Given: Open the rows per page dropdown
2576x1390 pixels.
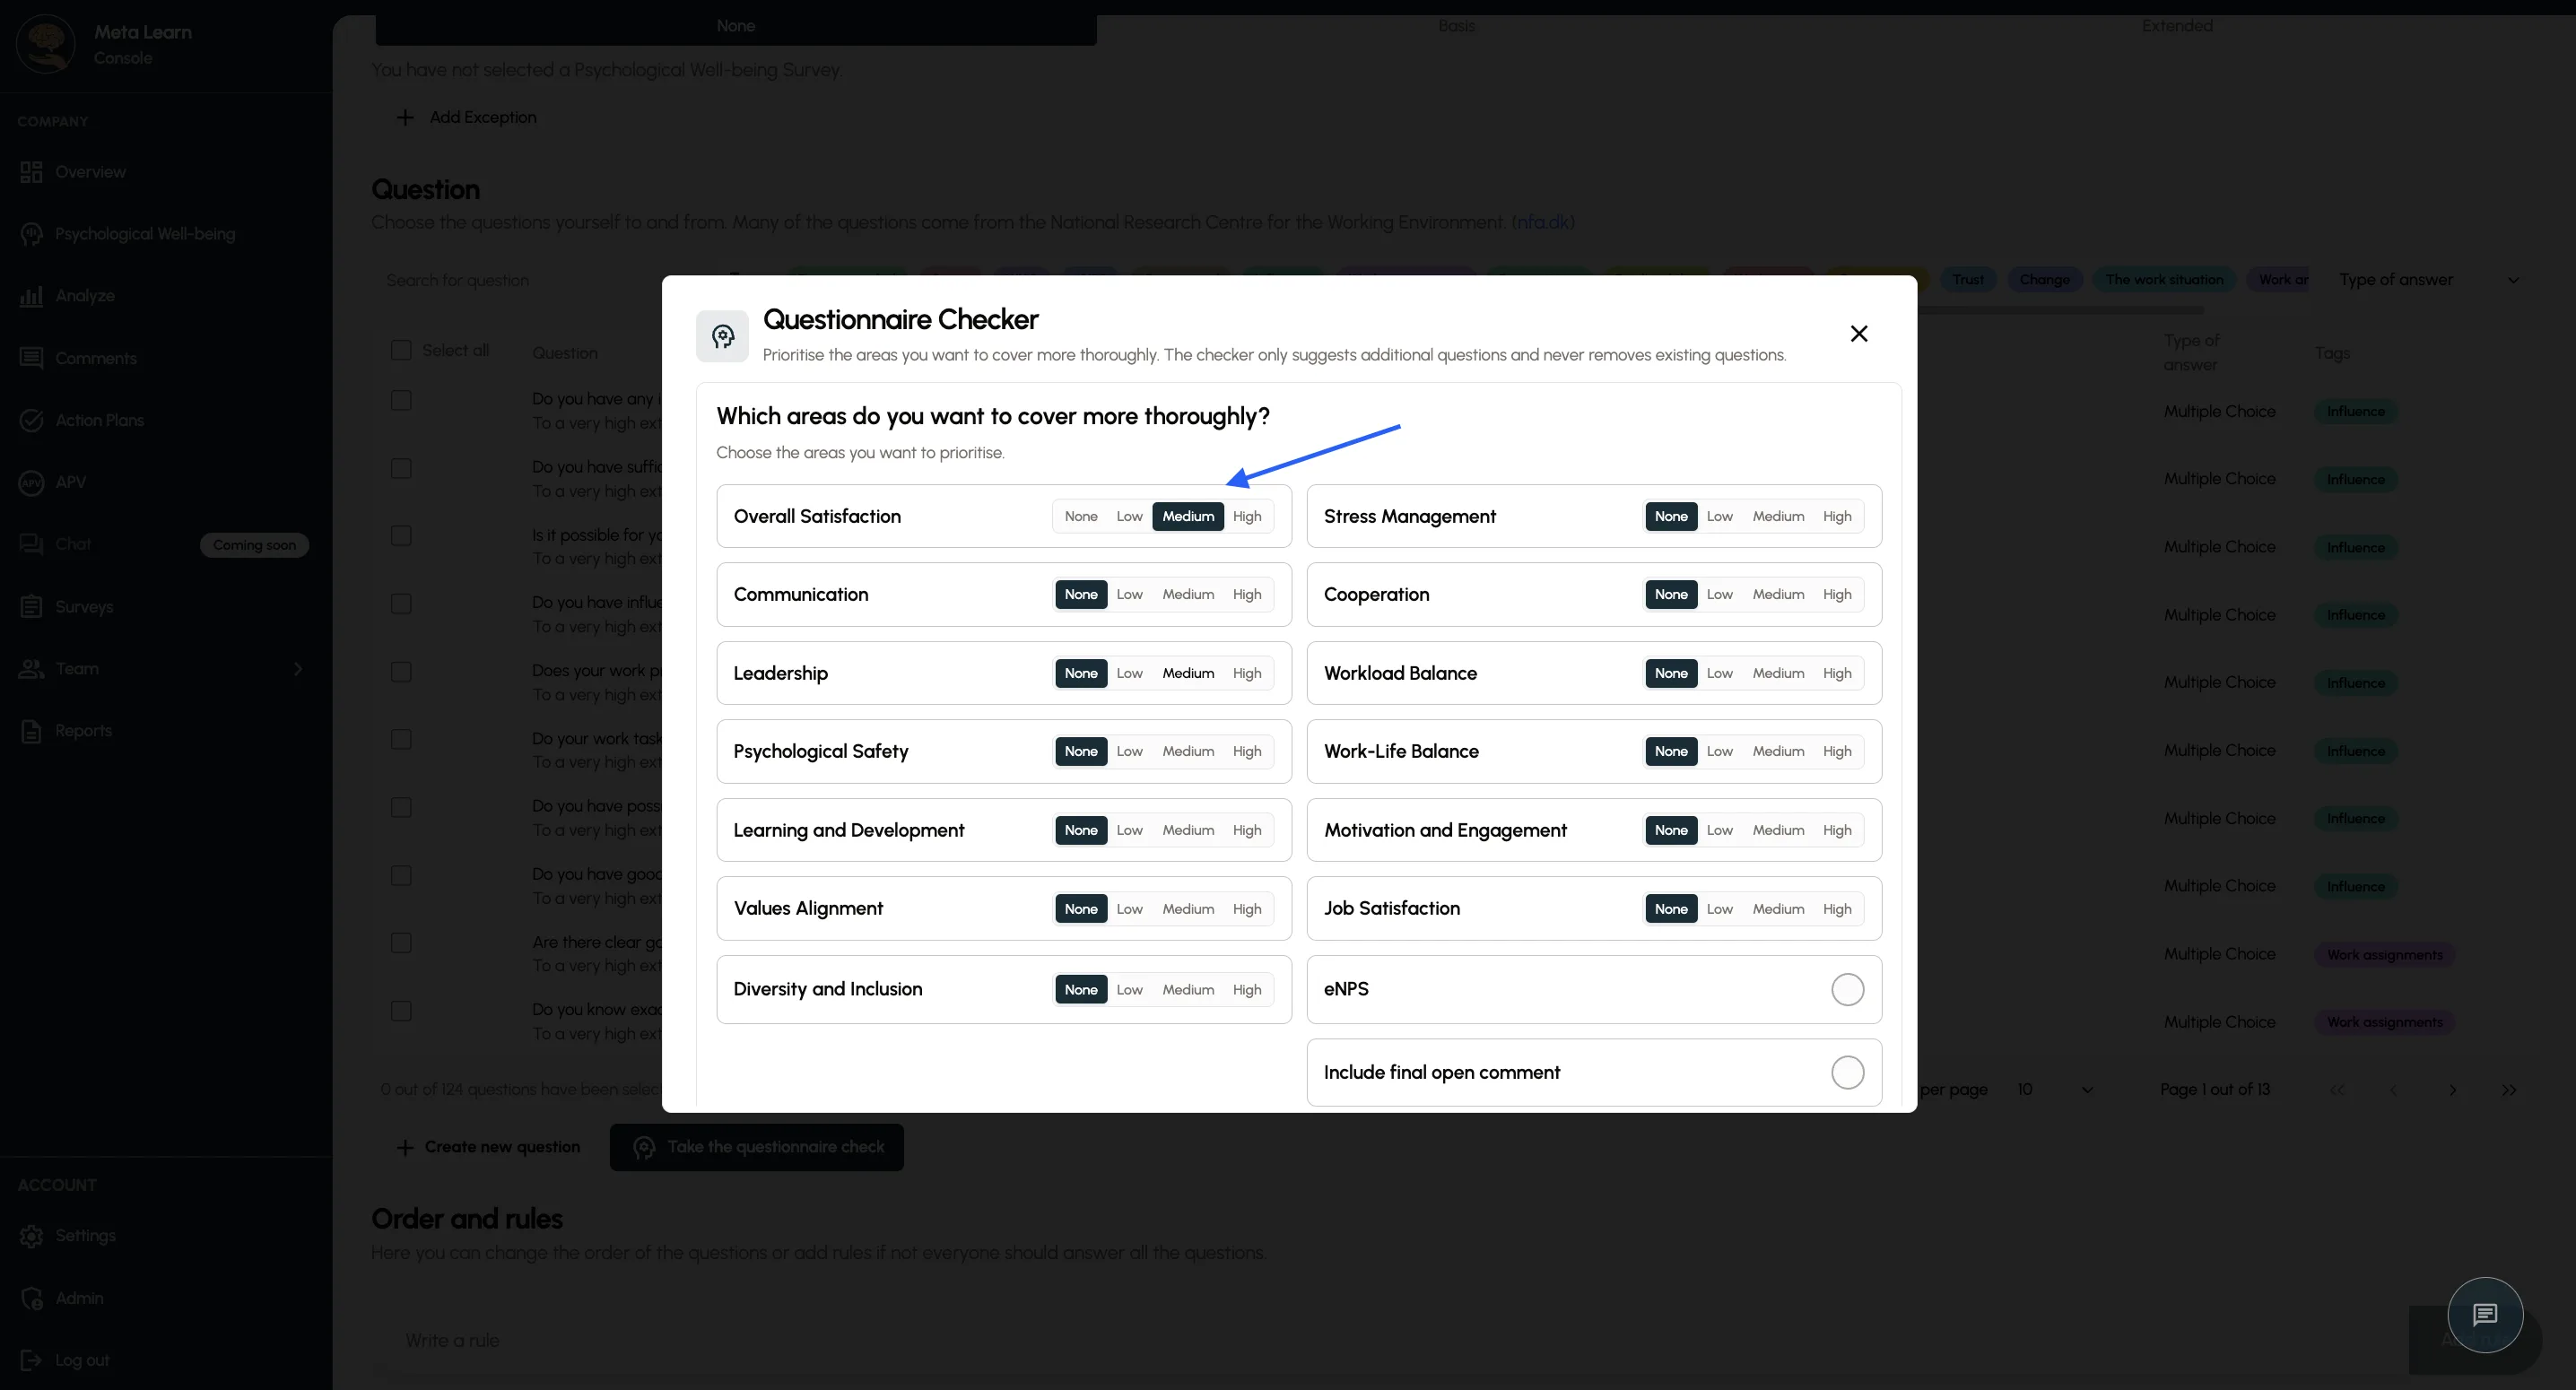Looking at the screenshot, I should point(2055,1090).
